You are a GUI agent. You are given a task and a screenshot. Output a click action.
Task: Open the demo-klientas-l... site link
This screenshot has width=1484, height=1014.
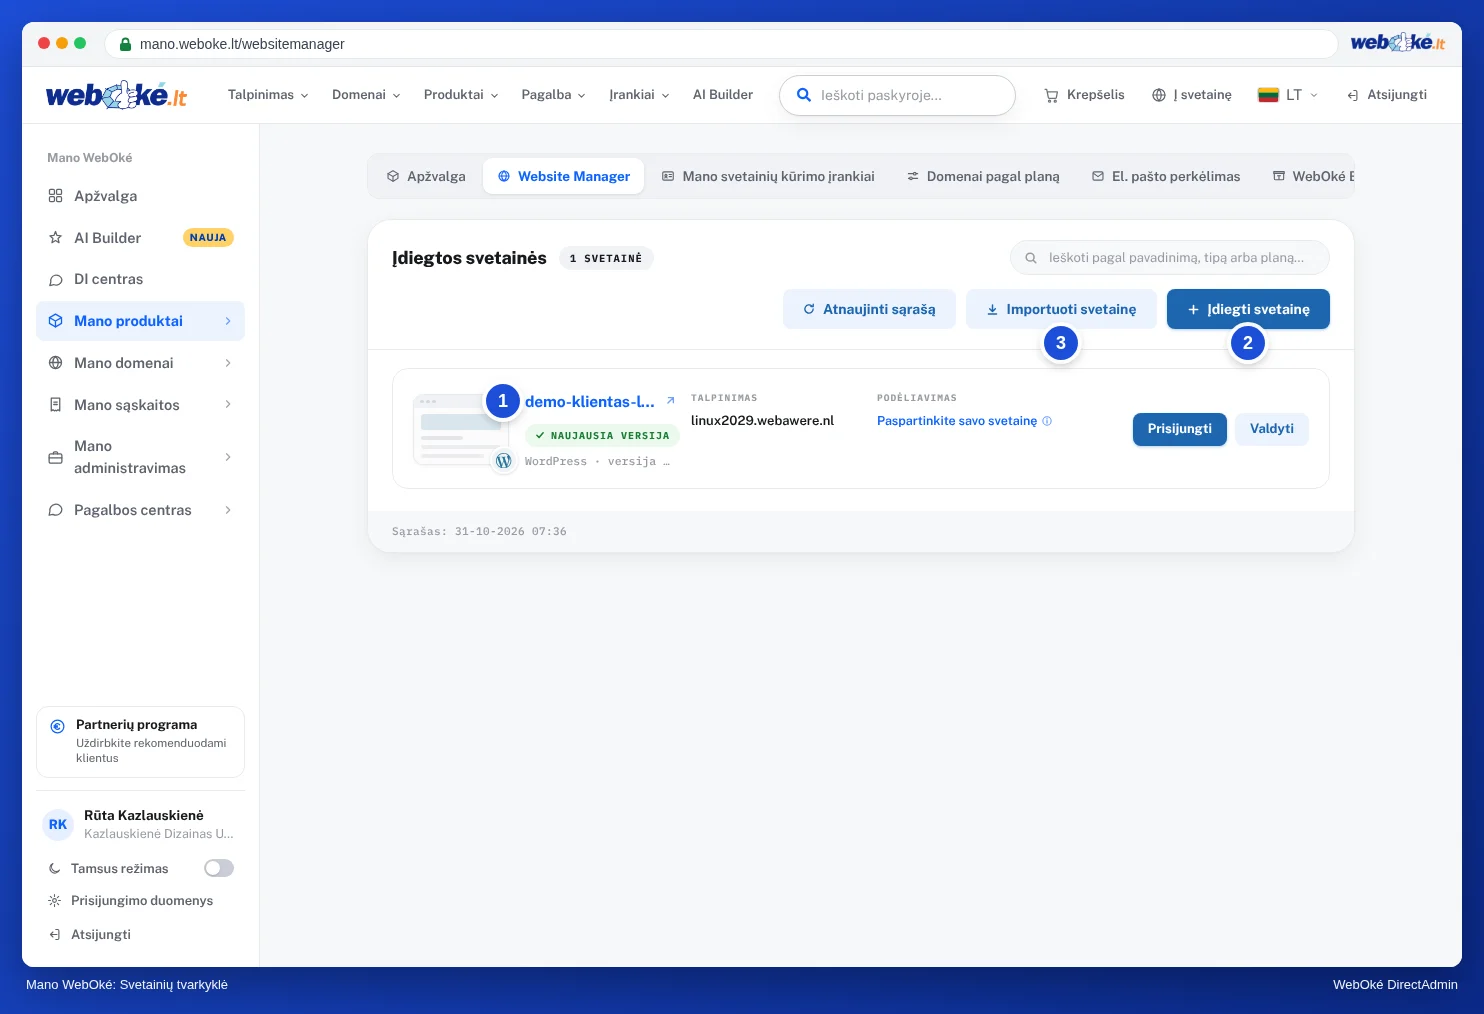pyautogui.click(x=590, y=402)
